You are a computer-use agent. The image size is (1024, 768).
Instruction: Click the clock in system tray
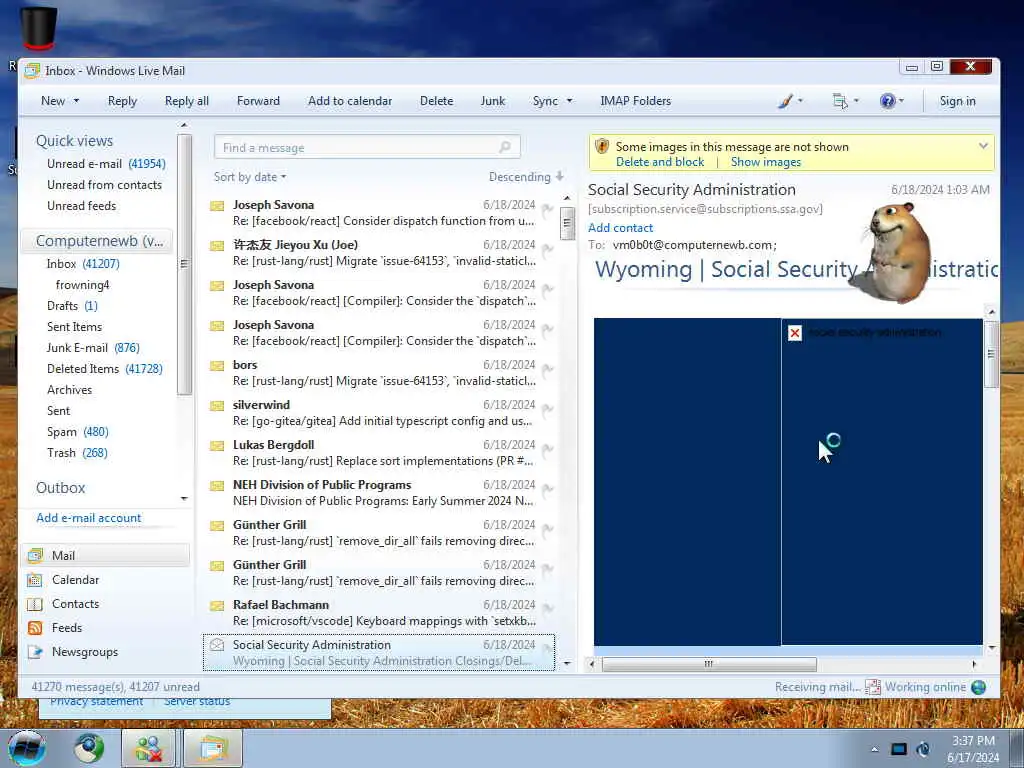pyautogui.click(x=973, y=748)
